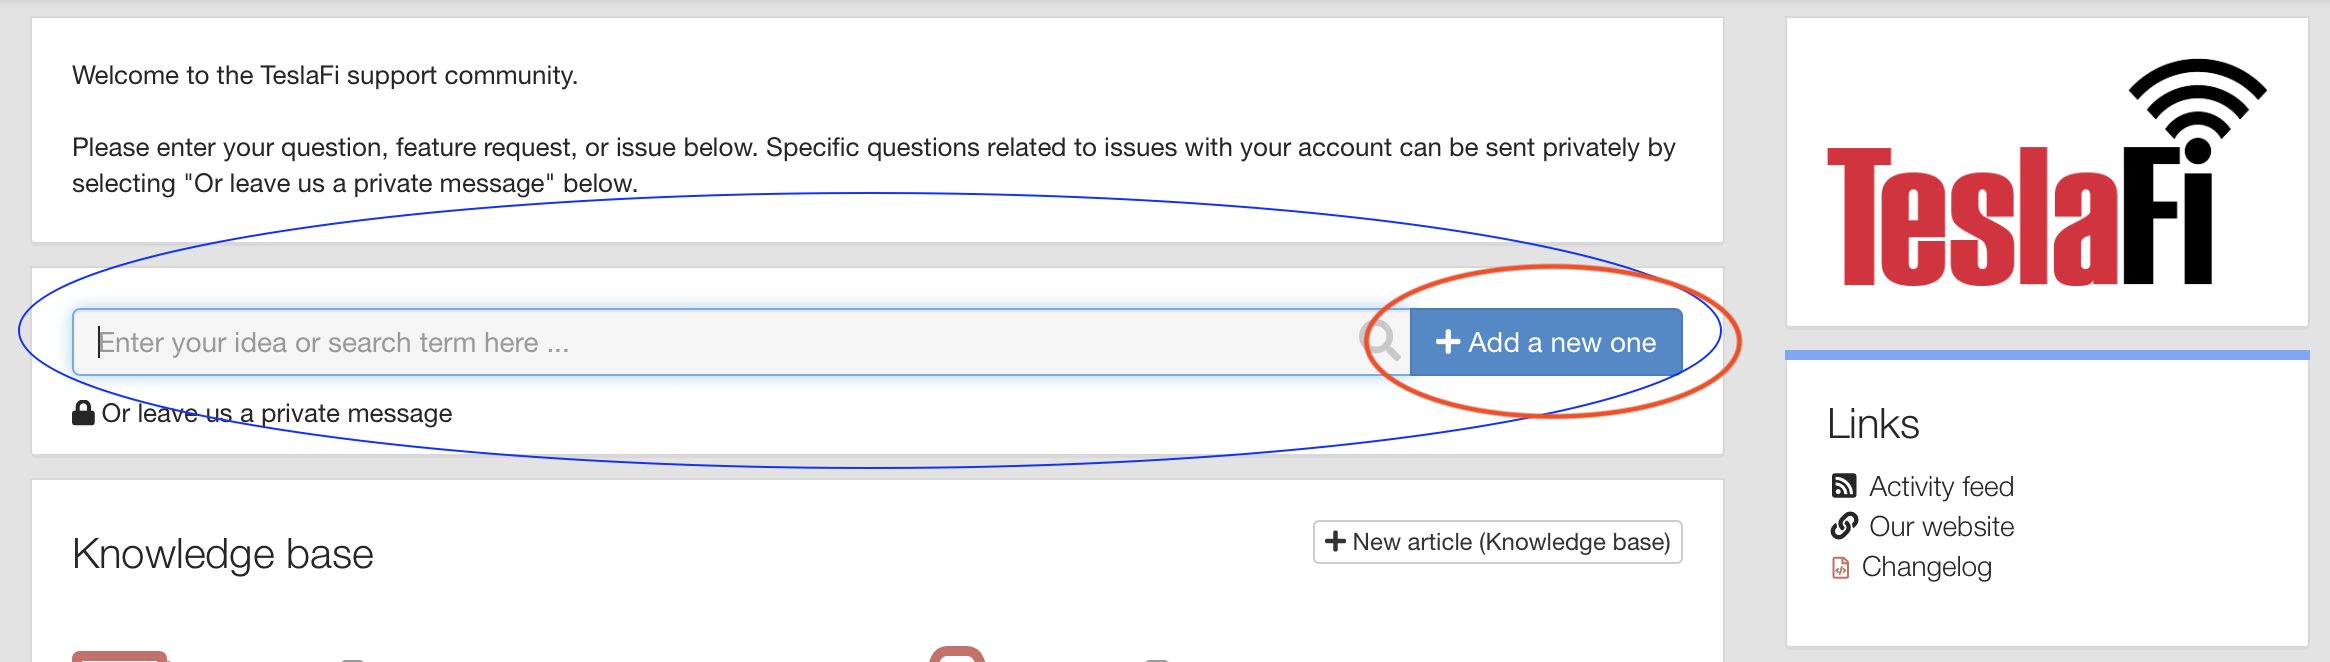Click the RSS icon next to Activity feed
Image resolution: width=2330 pixels, height=662 pixels.
pos(1844,486)
